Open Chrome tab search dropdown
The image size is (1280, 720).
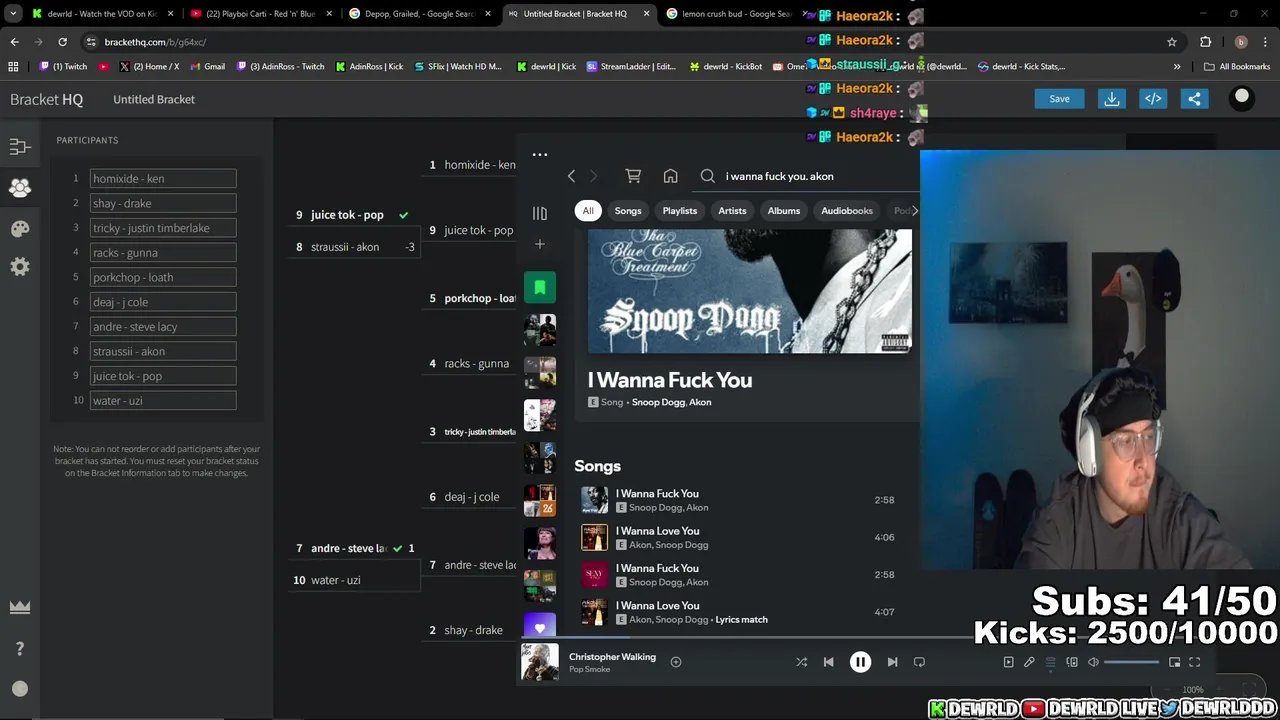coord(13,14)
